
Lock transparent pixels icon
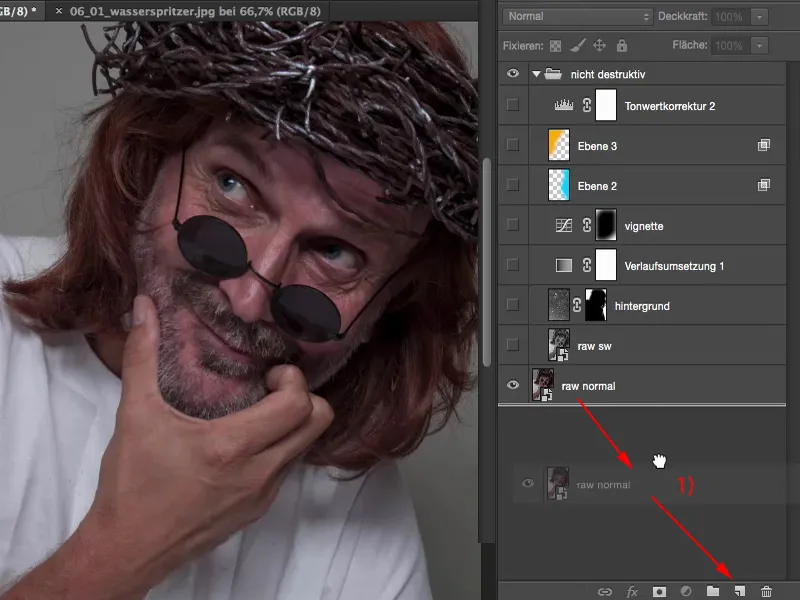(x=555, y=46)
